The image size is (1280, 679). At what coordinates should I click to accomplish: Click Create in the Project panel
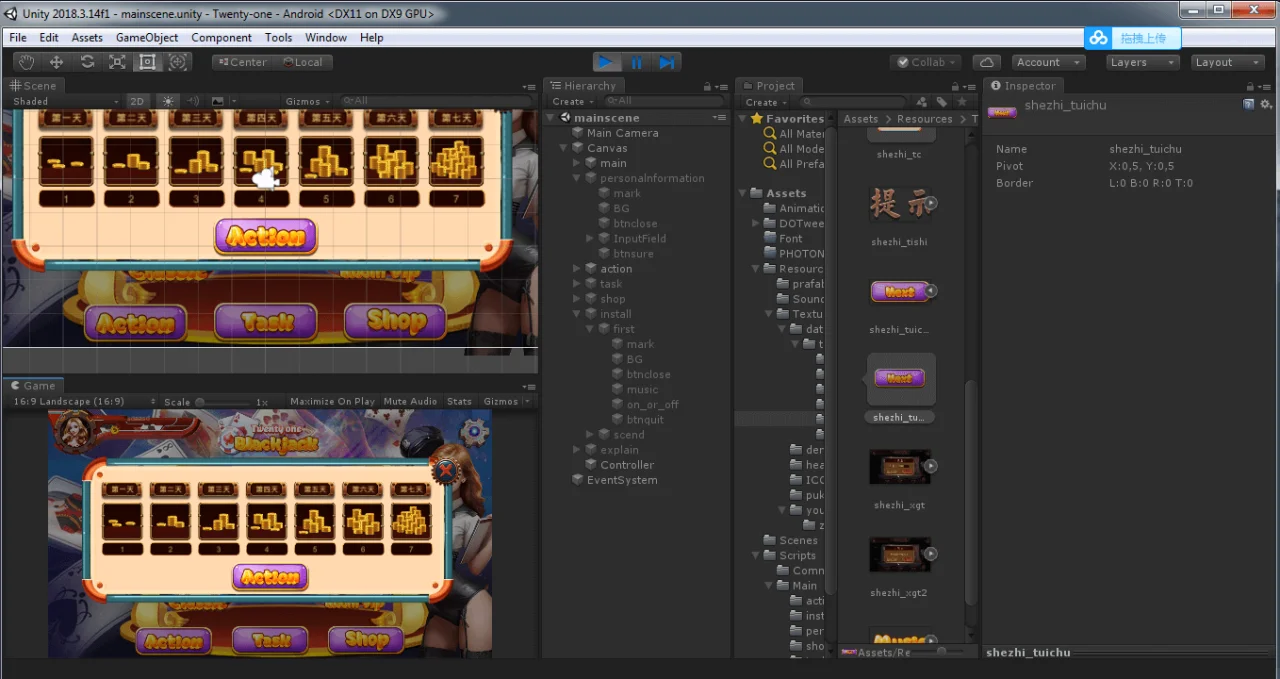click(764, 102)
